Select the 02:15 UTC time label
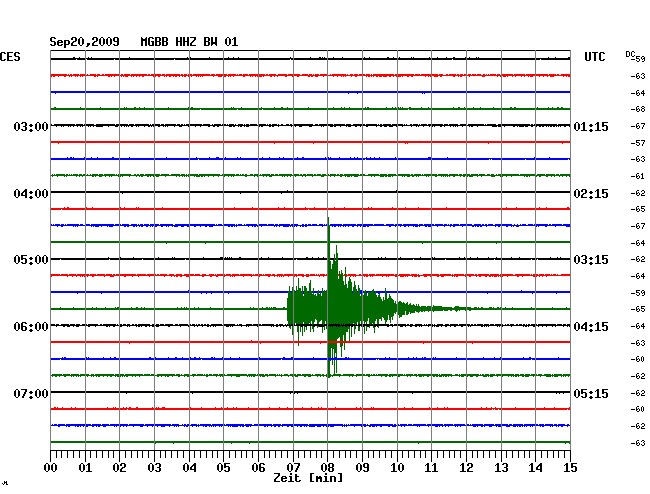 tap(591, 194)
